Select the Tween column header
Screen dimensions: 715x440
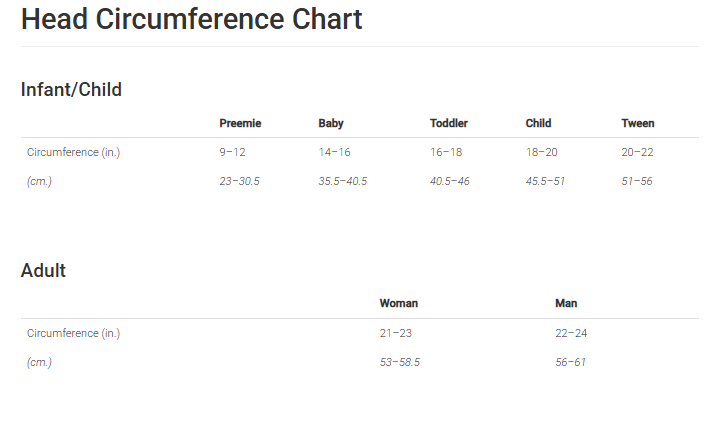(x=638, y=124)
